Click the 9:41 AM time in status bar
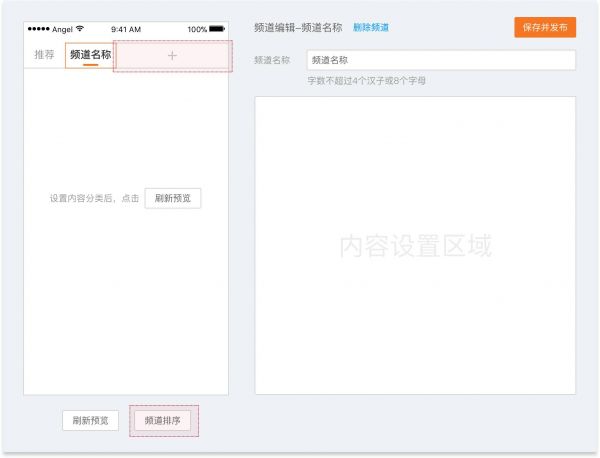 [x=126, y=29]
